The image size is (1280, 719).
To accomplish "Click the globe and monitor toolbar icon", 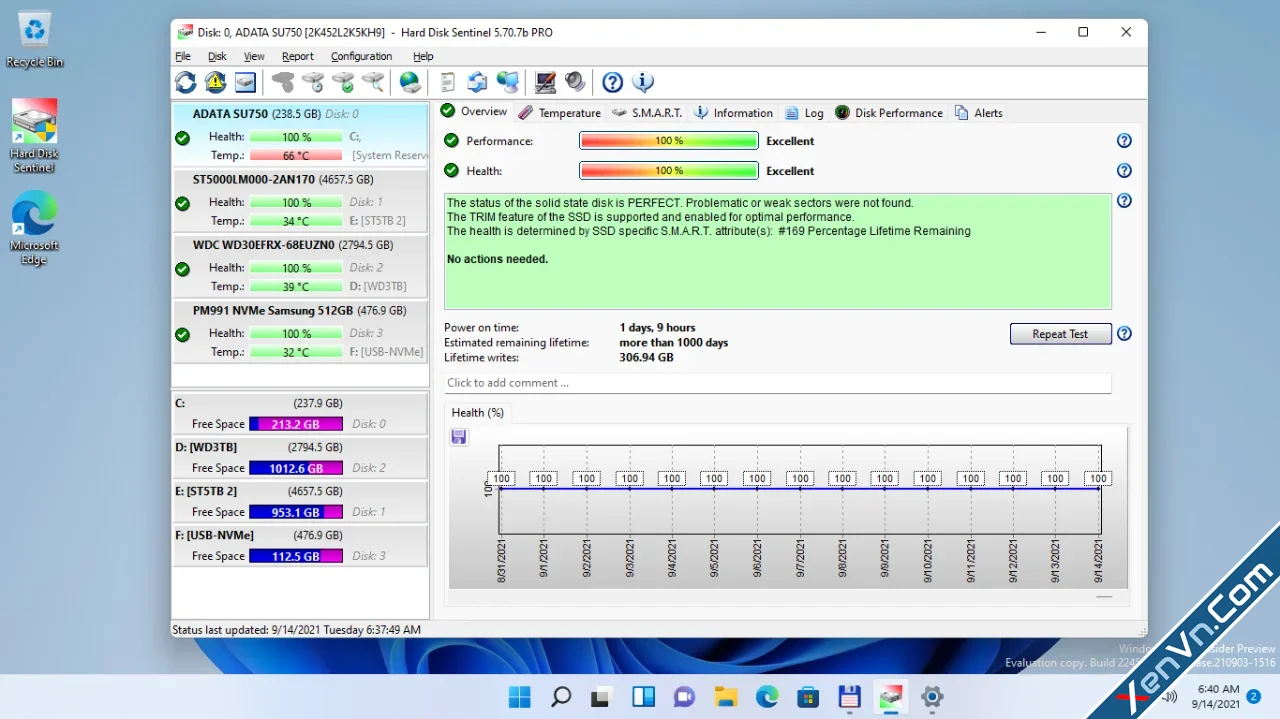I will coord(508,82).
